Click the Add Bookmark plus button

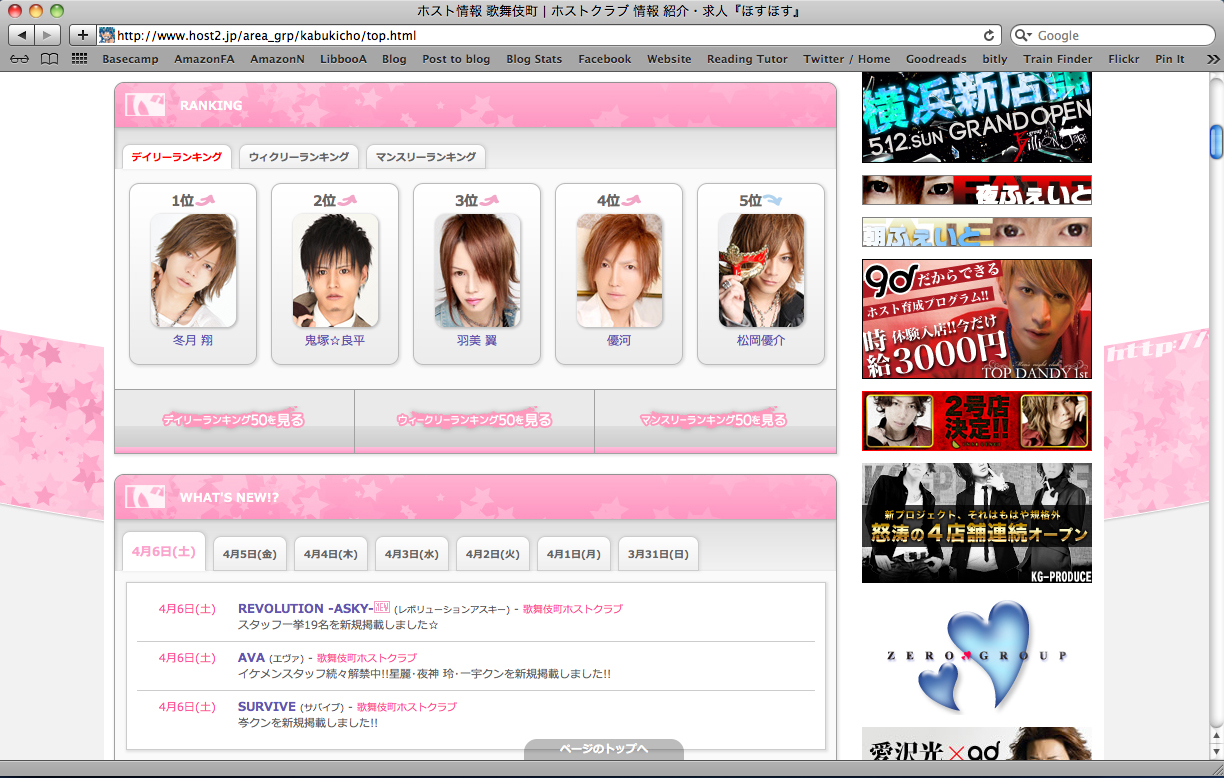82,35
